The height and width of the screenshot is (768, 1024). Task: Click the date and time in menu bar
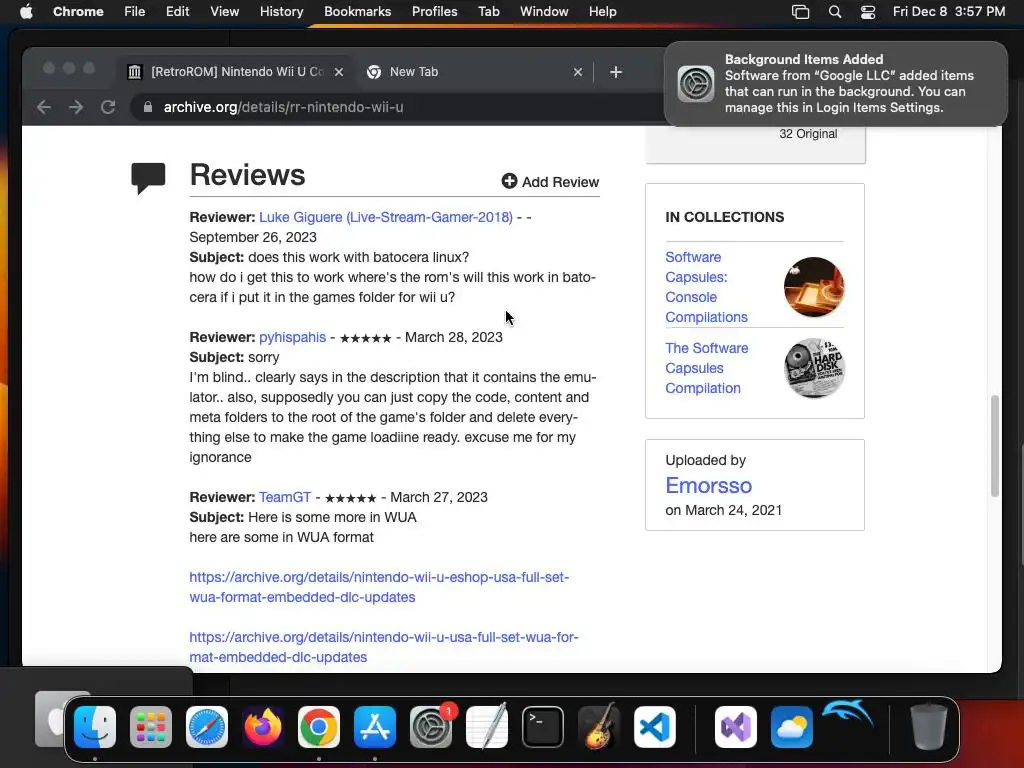click(948, 12)
